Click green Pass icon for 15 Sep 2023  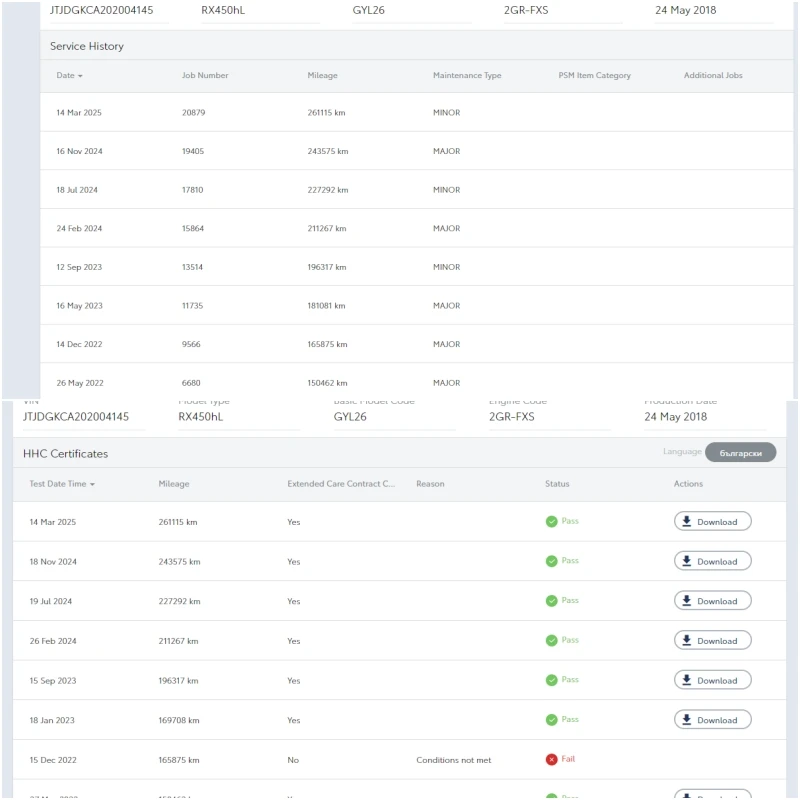(x=551, y=680)
